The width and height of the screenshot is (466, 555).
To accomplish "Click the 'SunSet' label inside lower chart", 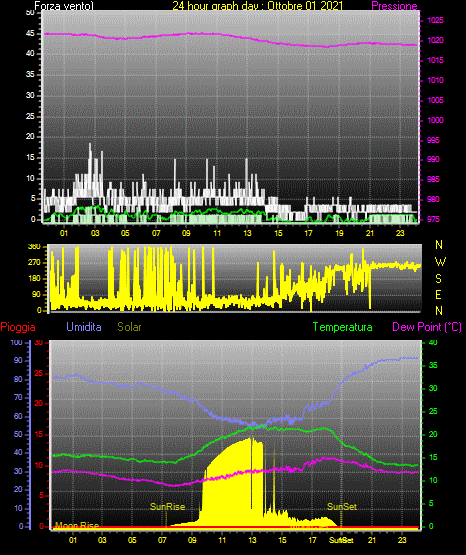I will tap(341, 507).
